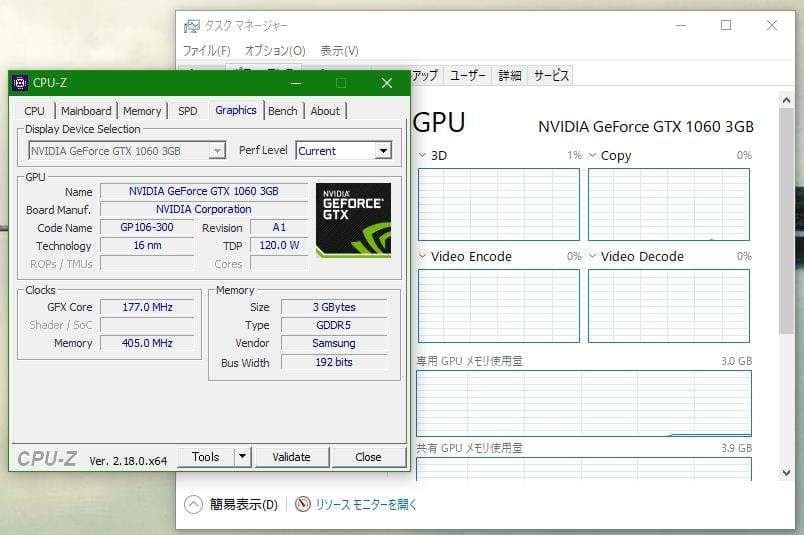Click the Samsung vendor value
This screenshot has height=535, width=804.
(334, 343)
